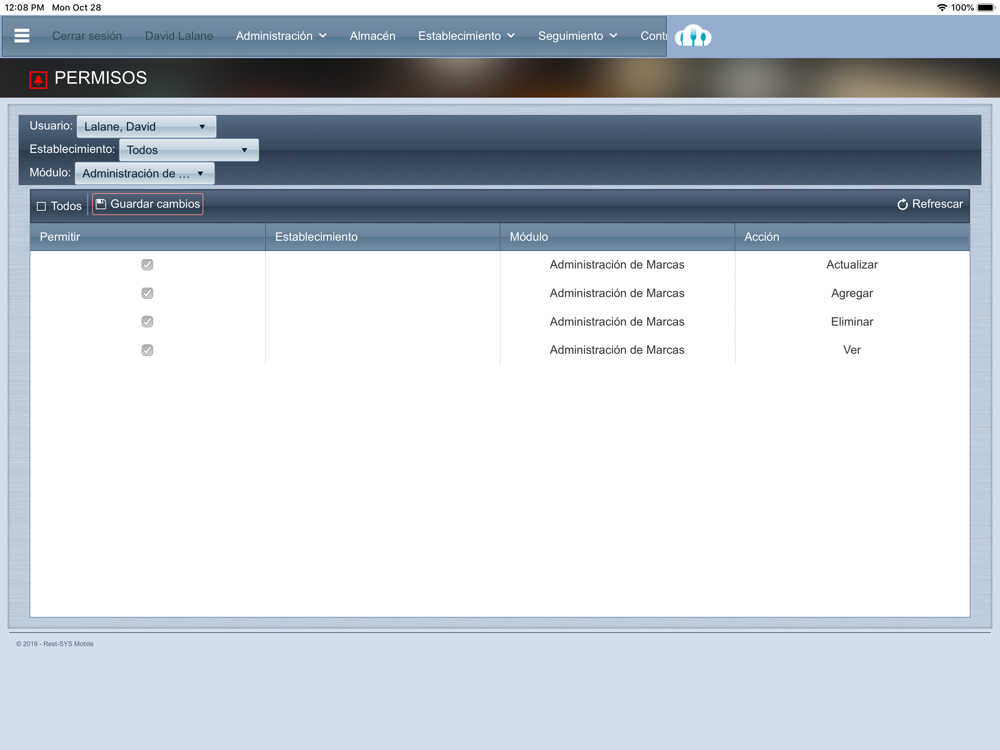Image resolution: width=1000 pixels, height=750 pixels.
Task: Expand the Administración menu
Action: (281, 36)
